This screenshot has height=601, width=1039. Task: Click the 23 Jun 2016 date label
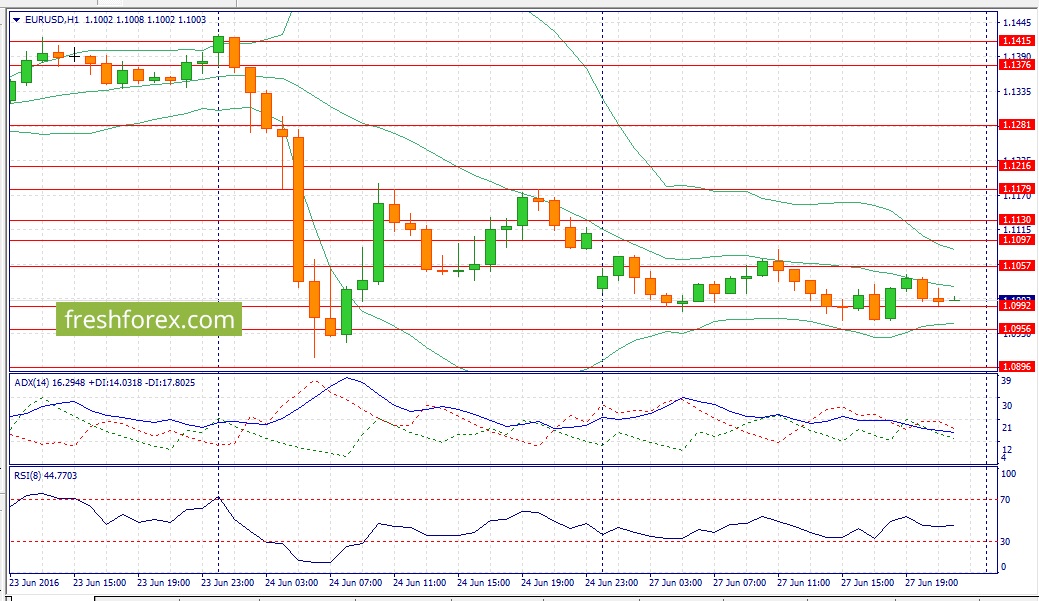35,581
